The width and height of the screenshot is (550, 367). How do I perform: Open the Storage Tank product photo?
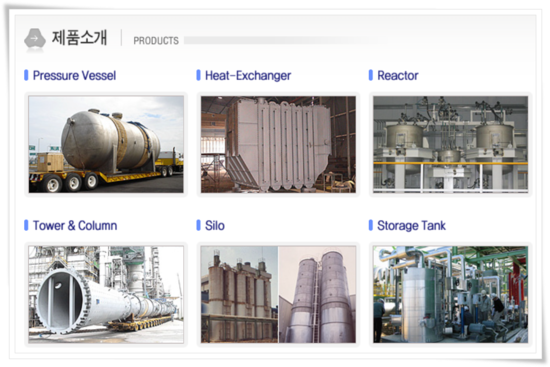[x=450, y=294]
